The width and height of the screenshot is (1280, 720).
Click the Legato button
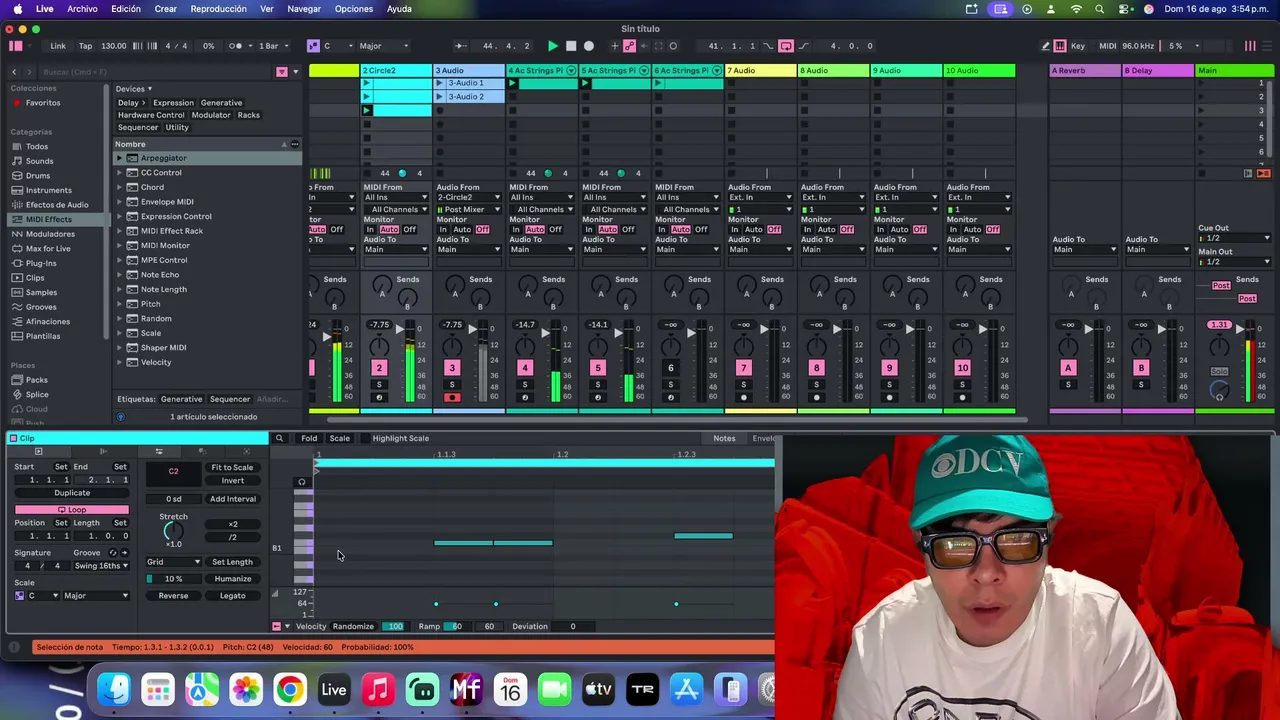pos(232,596)
